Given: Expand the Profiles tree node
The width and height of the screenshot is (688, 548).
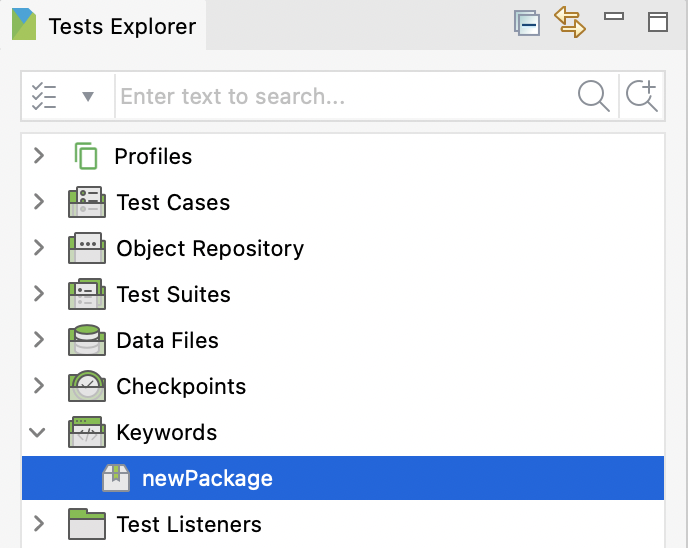Looking at the screenshot, I should (39, 156).
